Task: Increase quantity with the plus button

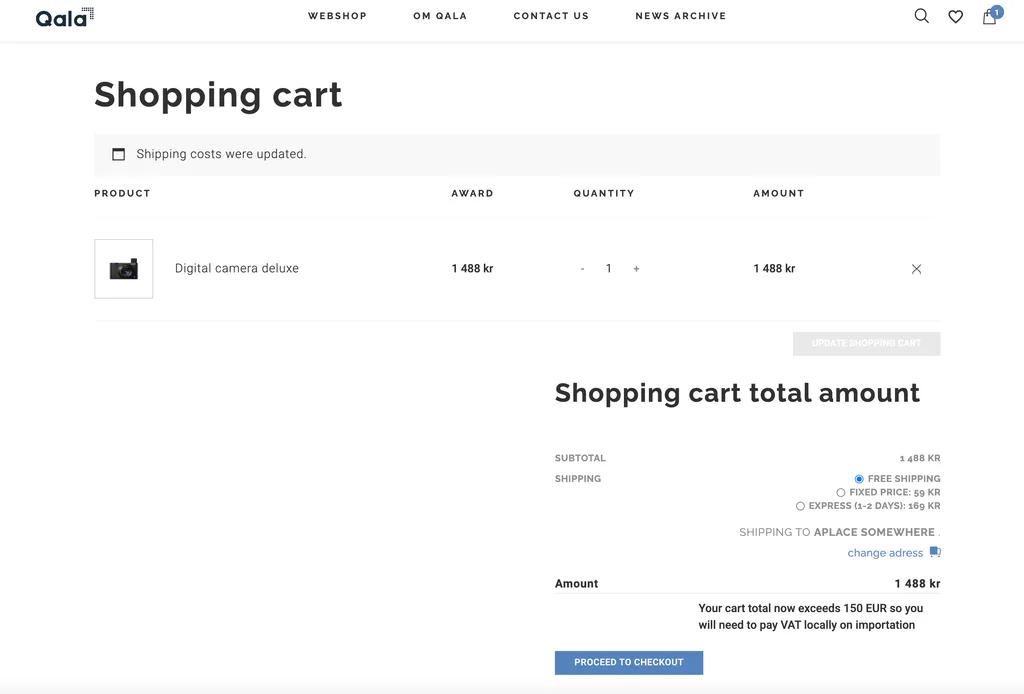Action: (636, 269)
